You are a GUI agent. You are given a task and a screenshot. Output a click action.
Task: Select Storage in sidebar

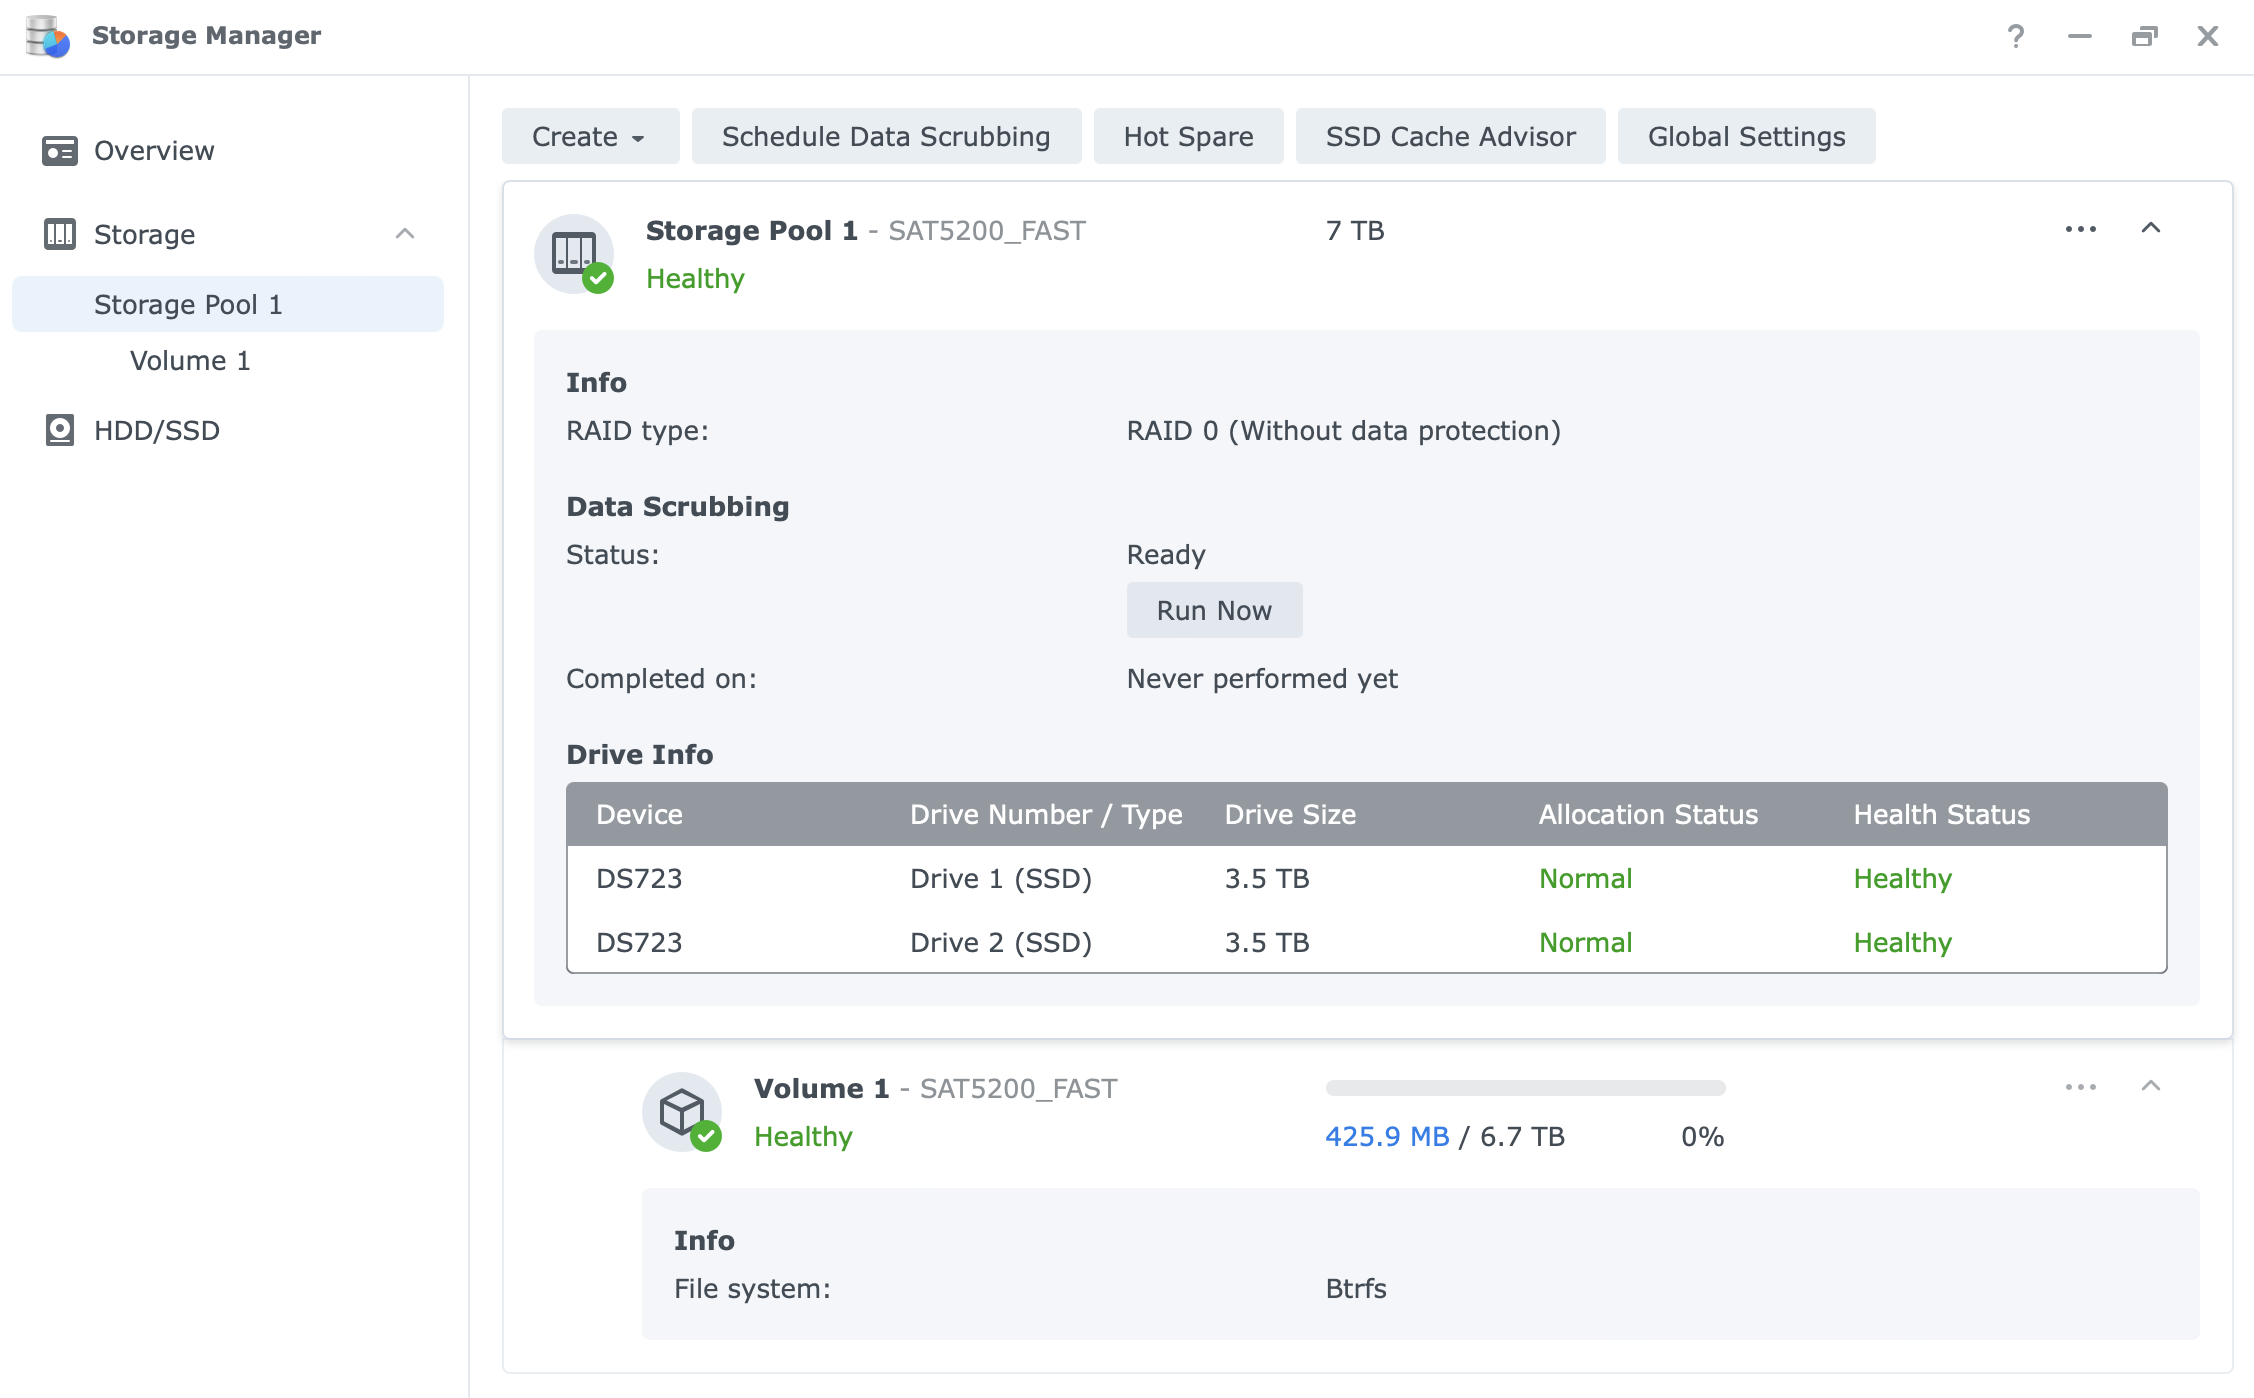[228, 234]
